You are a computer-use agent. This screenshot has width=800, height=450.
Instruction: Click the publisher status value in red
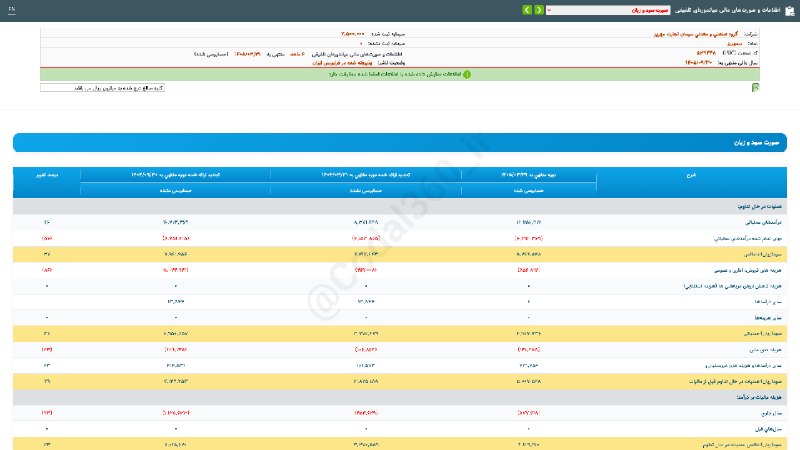[x=342, y=63]
